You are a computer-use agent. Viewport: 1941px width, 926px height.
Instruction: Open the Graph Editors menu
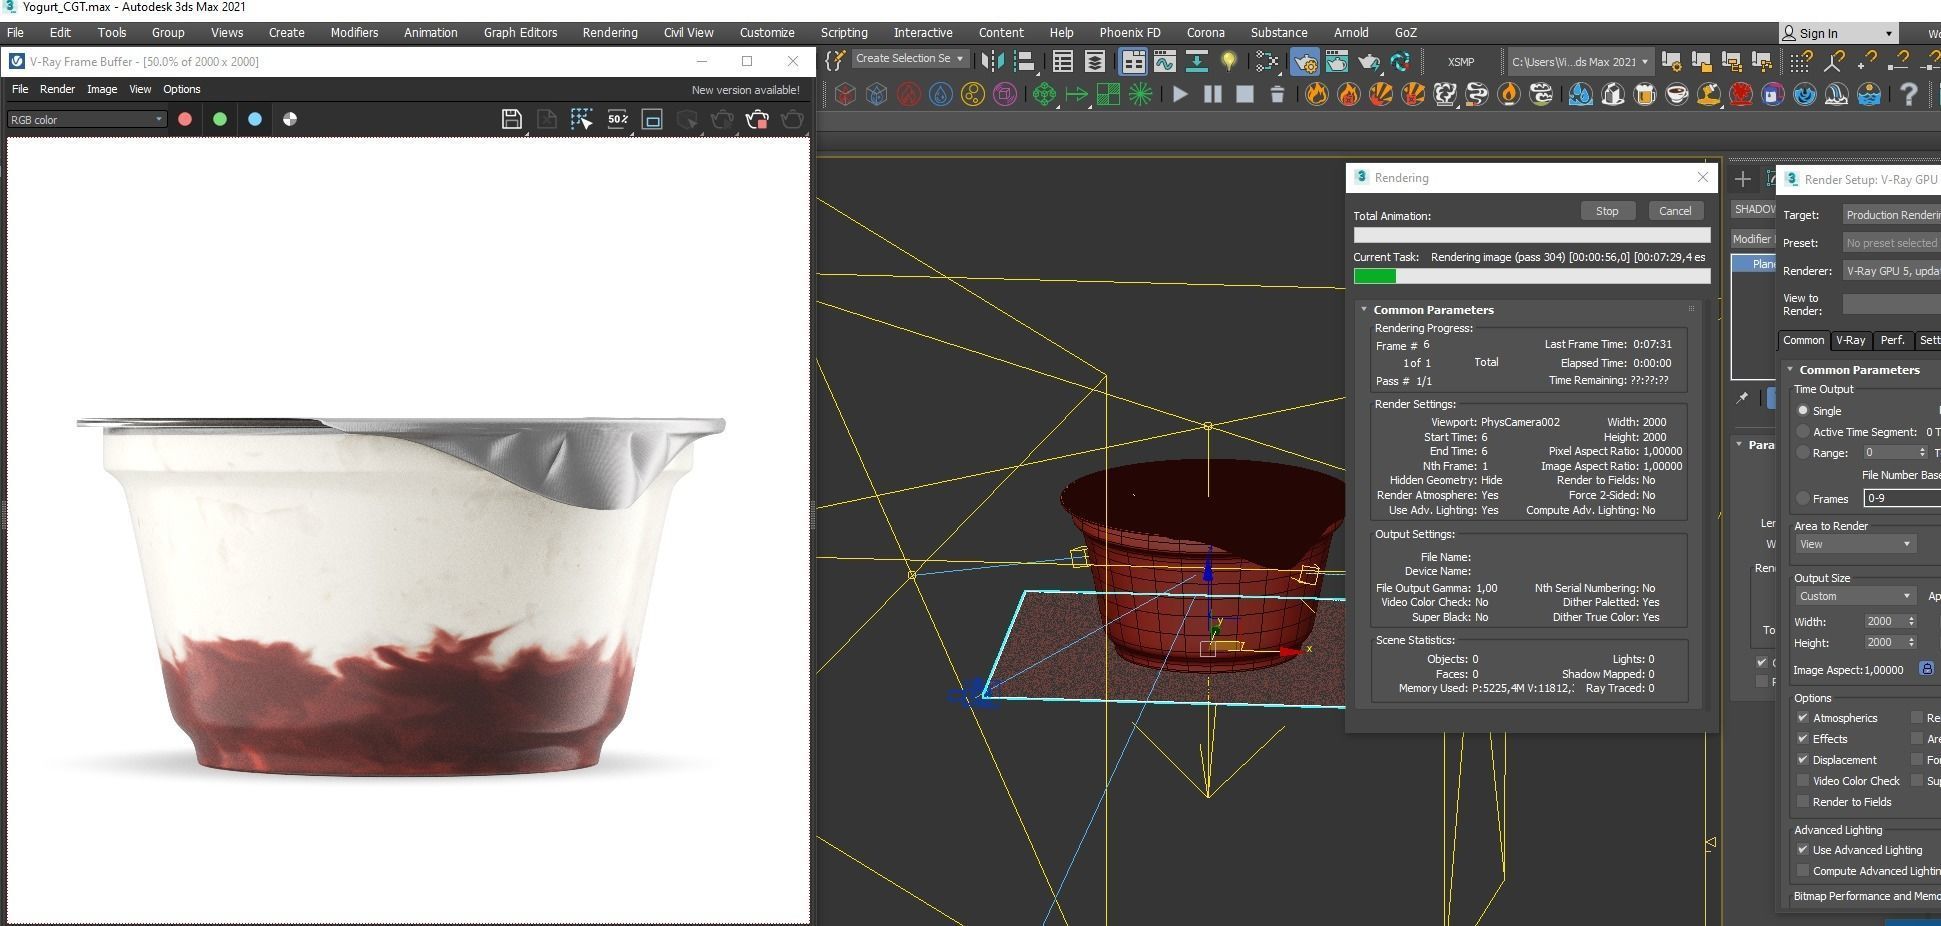(520, 32)
